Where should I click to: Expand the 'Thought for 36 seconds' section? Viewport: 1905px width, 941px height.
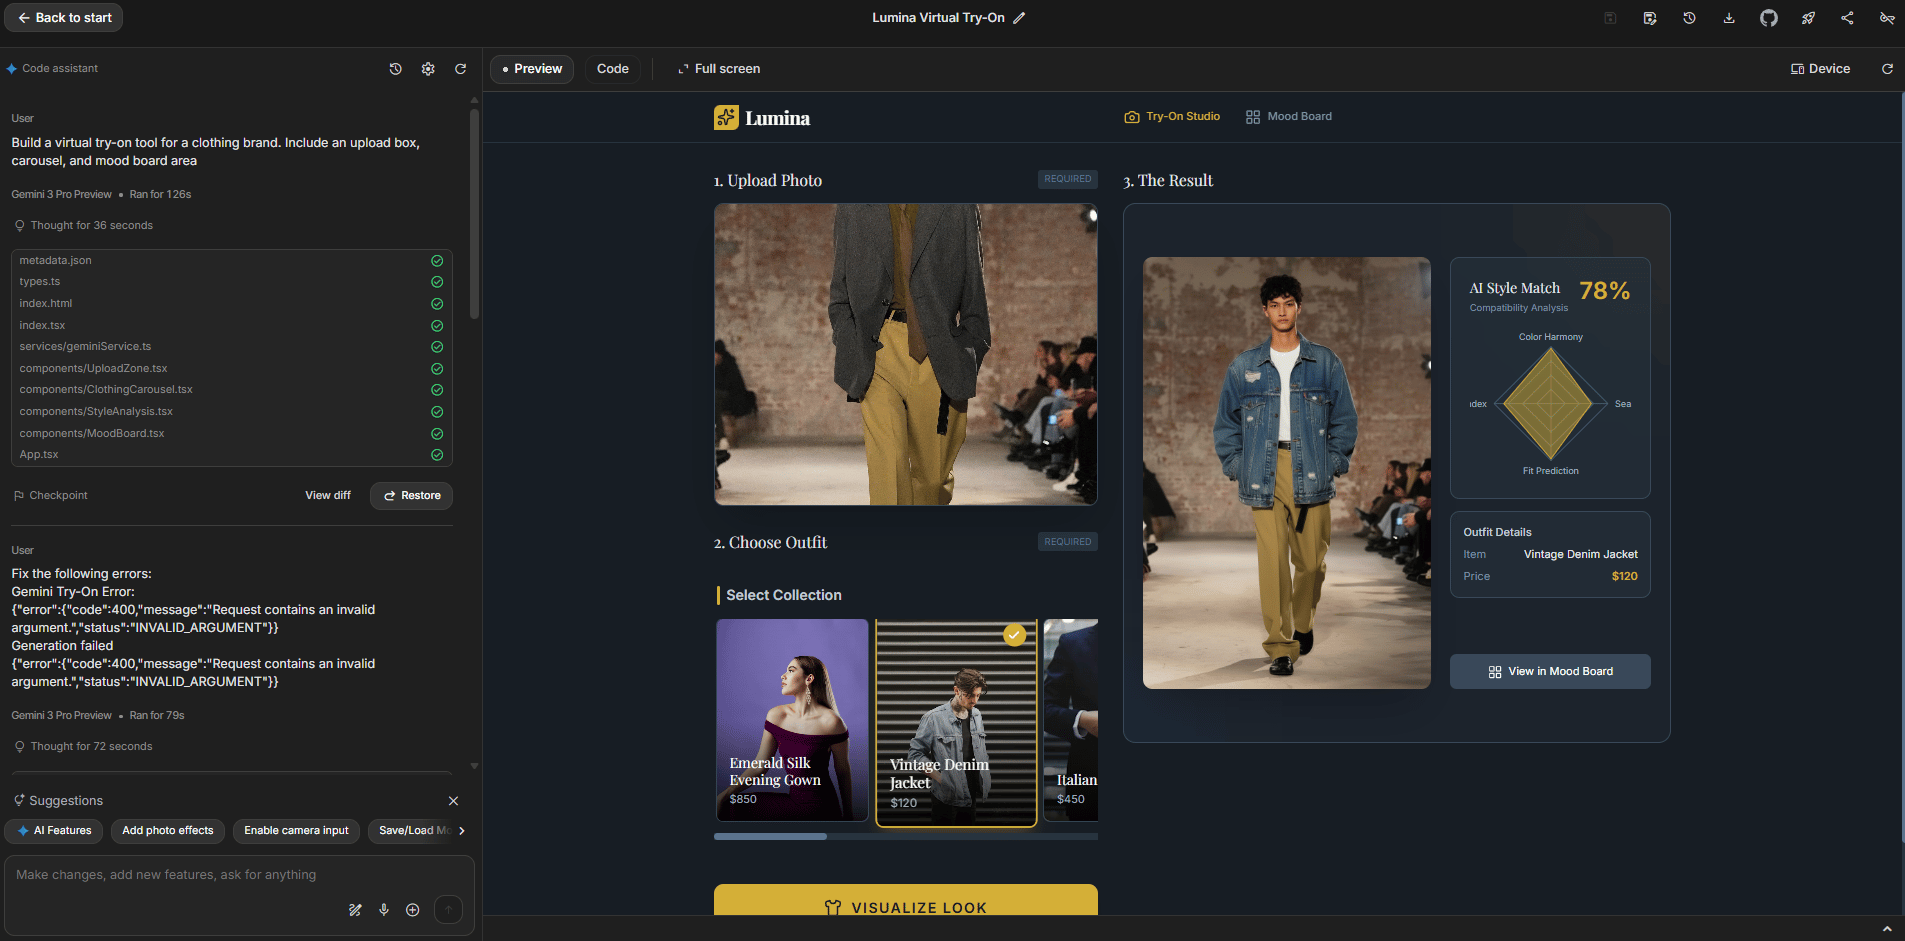pyautogui.click(x=91, y=226)
